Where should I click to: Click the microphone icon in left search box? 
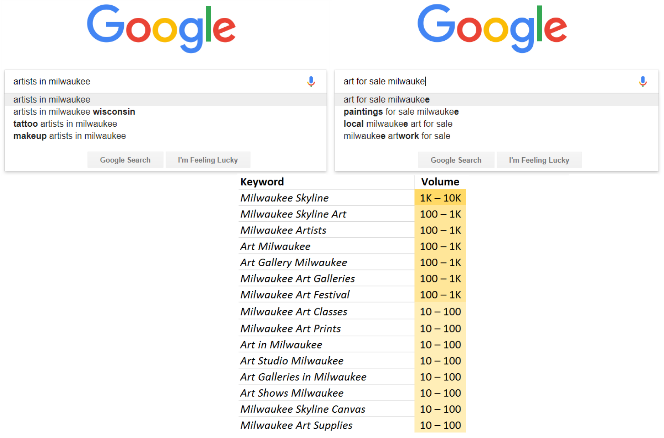tap(311, 81)
